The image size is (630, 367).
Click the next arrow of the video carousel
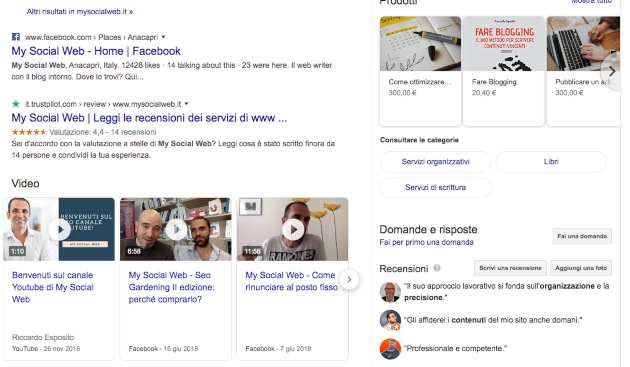tap(349, 279)
